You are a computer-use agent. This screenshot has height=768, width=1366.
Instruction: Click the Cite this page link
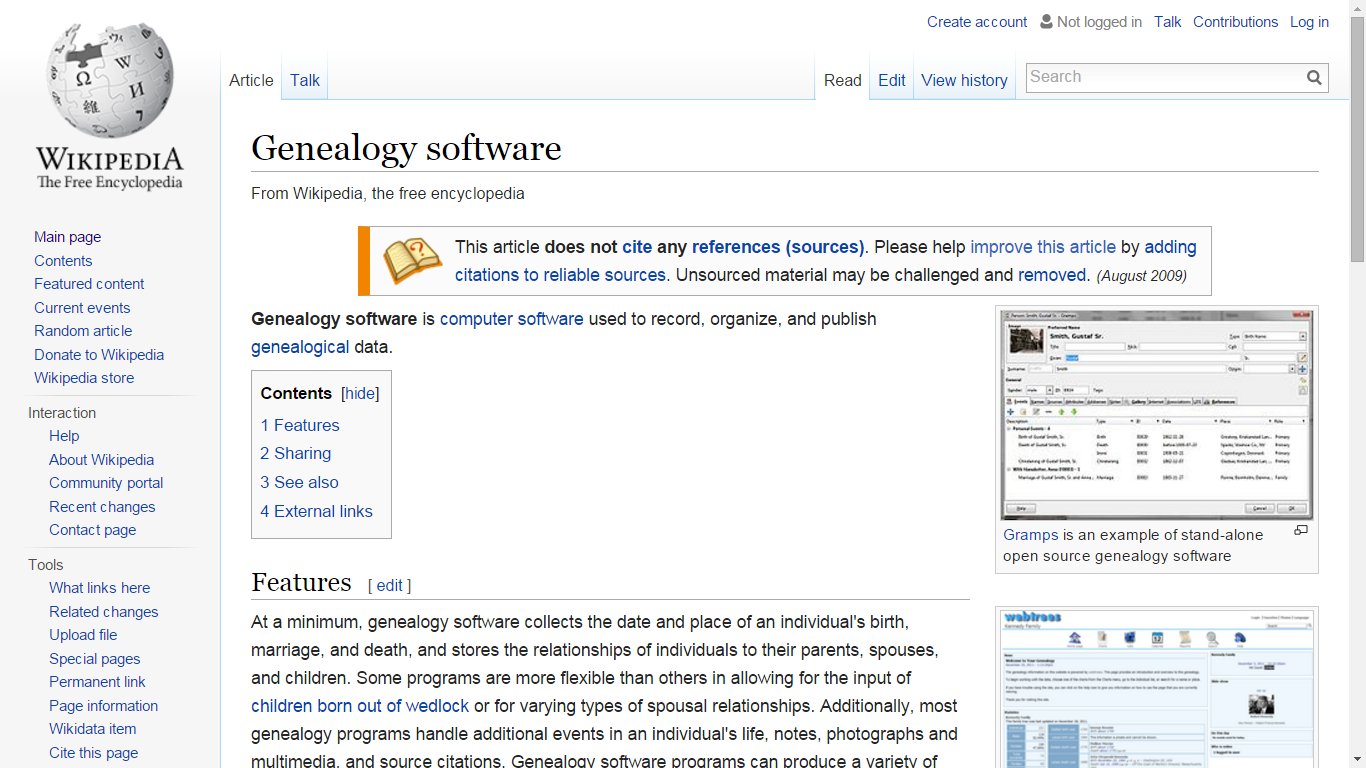(x=93, y=752)
